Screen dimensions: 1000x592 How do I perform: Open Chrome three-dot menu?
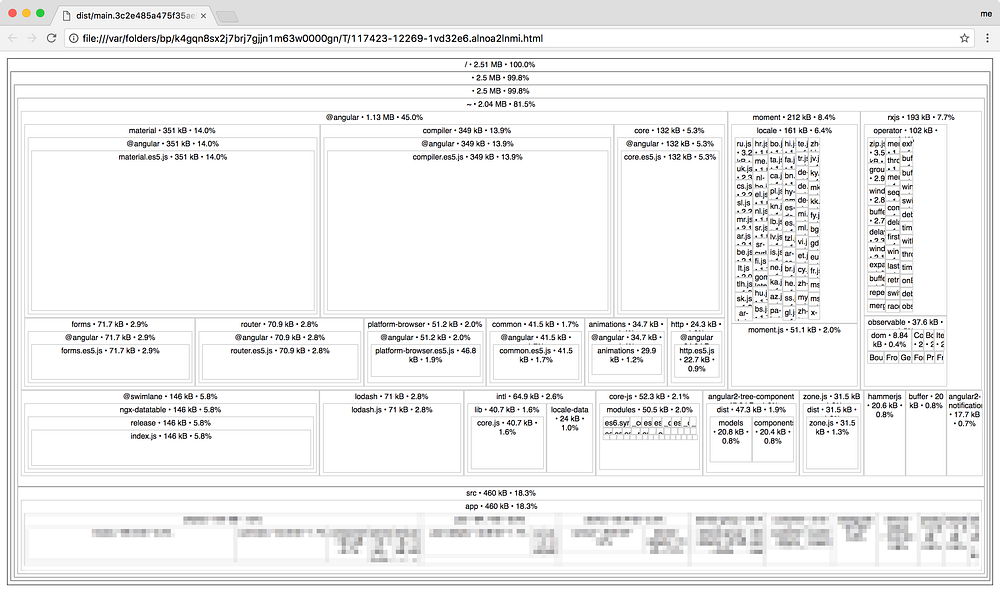pyautogui.click(x=987, y=38)
